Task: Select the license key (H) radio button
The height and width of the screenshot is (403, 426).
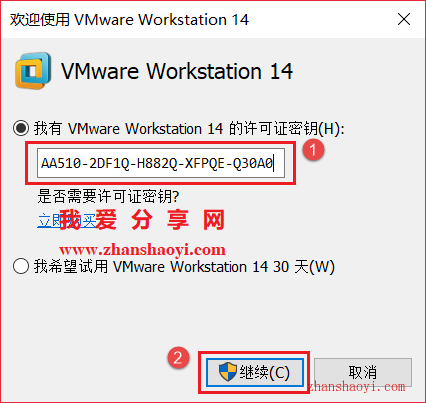Action: coord(21,128)
